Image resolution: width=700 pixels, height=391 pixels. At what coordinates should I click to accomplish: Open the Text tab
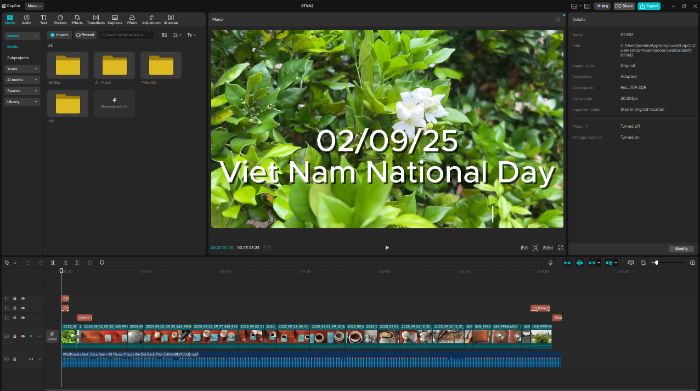pos(43,19)
